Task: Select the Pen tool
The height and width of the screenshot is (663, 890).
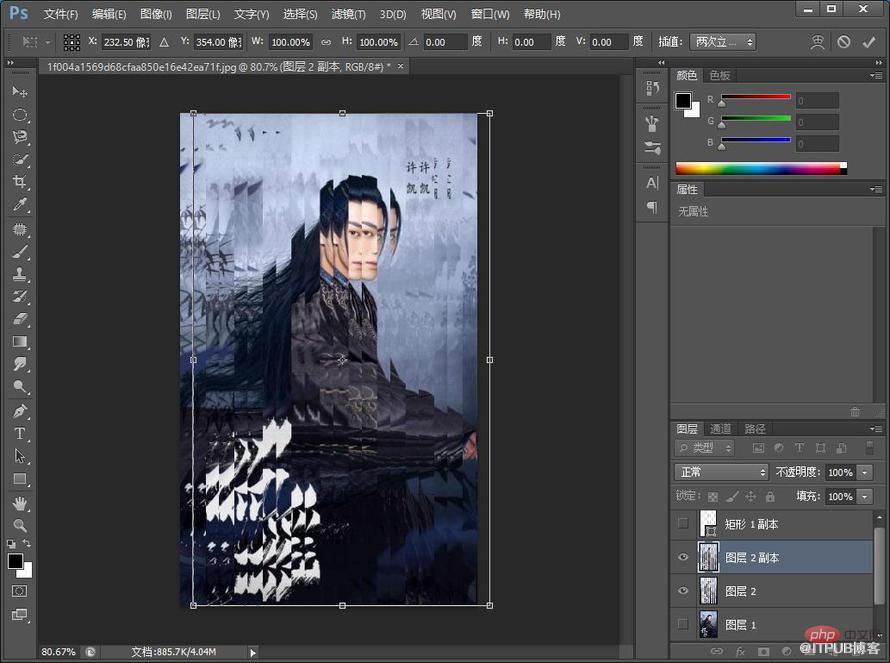Action: pos(20,411)
